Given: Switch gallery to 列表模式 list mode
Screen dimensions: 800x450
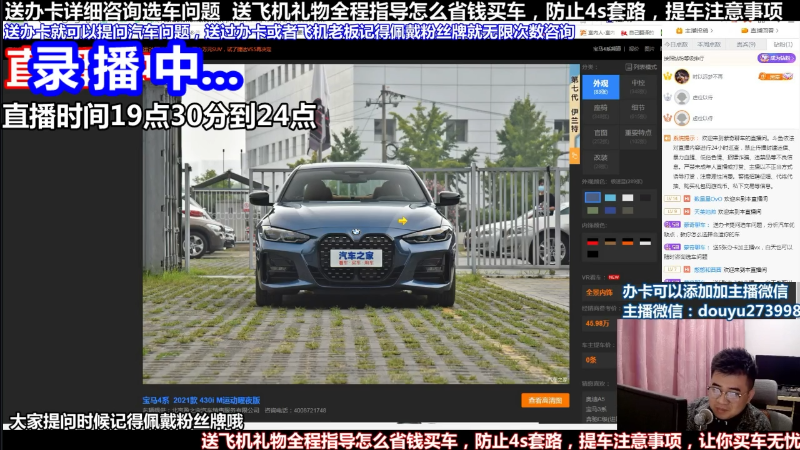Looking at the screenshot, I should [x=641, y=67].
